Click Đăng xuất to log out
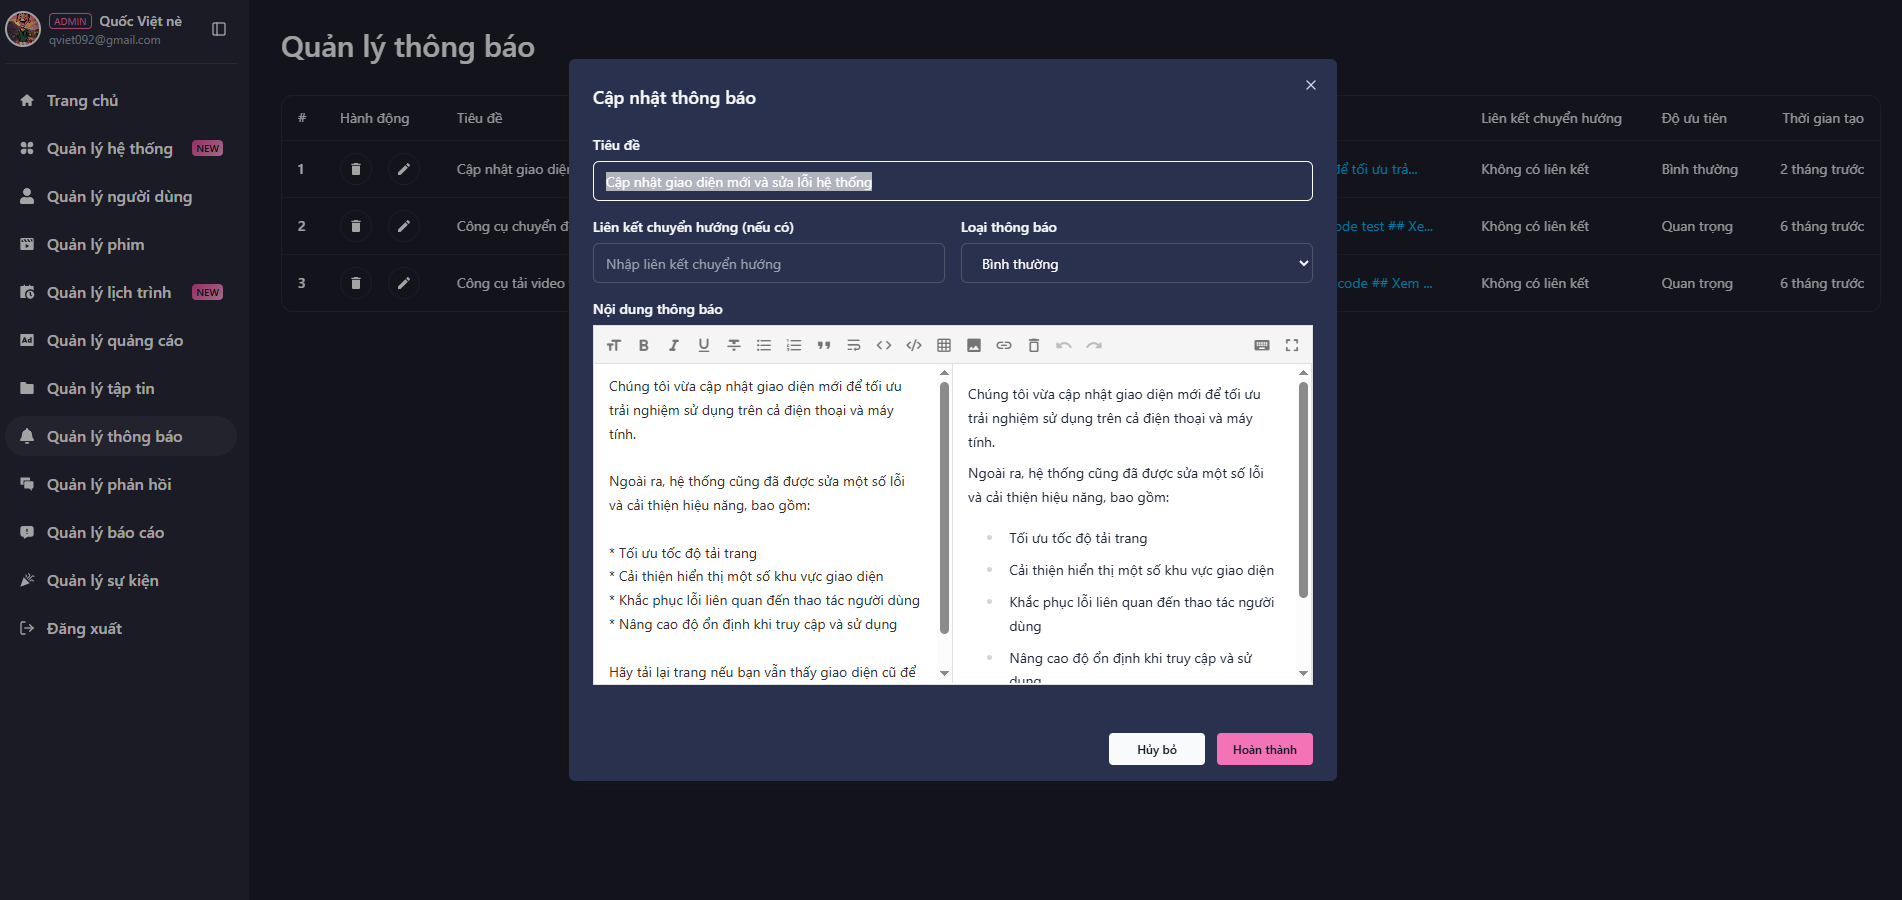 pos(121,628)
